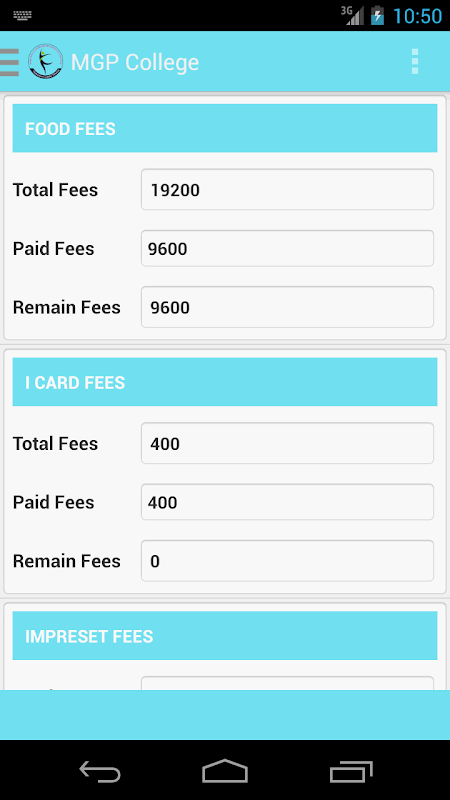The image size is (450, 800).
Task: Tap the IMPRESET FEES section header
Action: (x=225, y=635)
